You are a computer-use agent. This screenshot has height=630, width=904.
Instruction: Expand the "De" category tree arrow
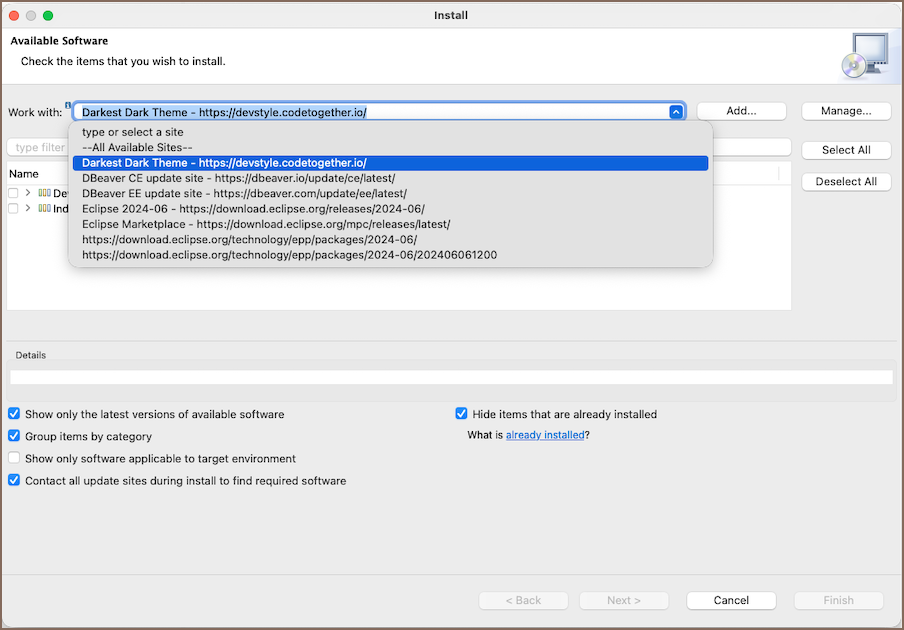28,193
